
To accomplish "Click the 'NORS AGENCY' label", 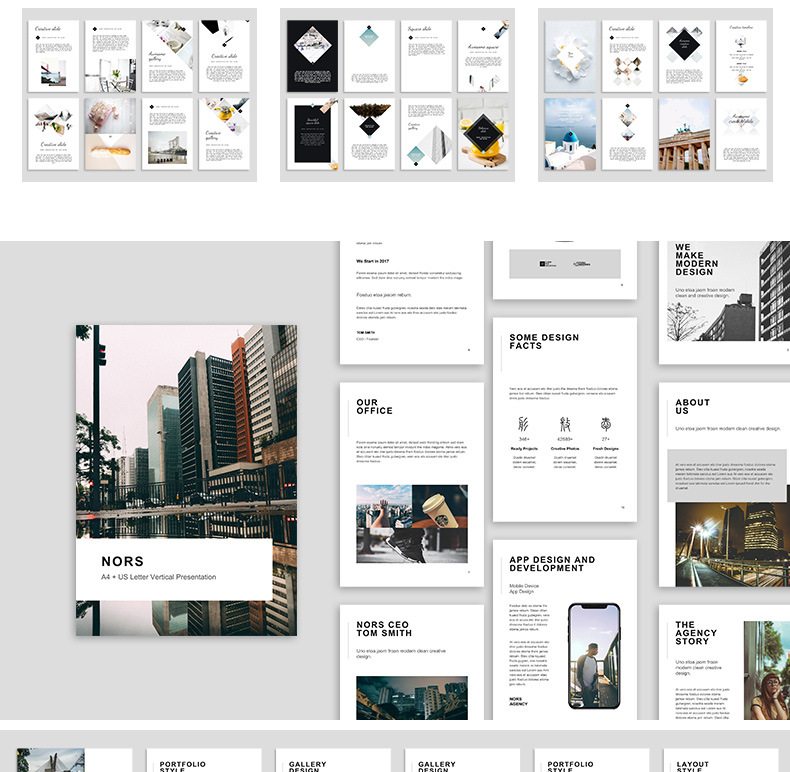I will [518, 701].
